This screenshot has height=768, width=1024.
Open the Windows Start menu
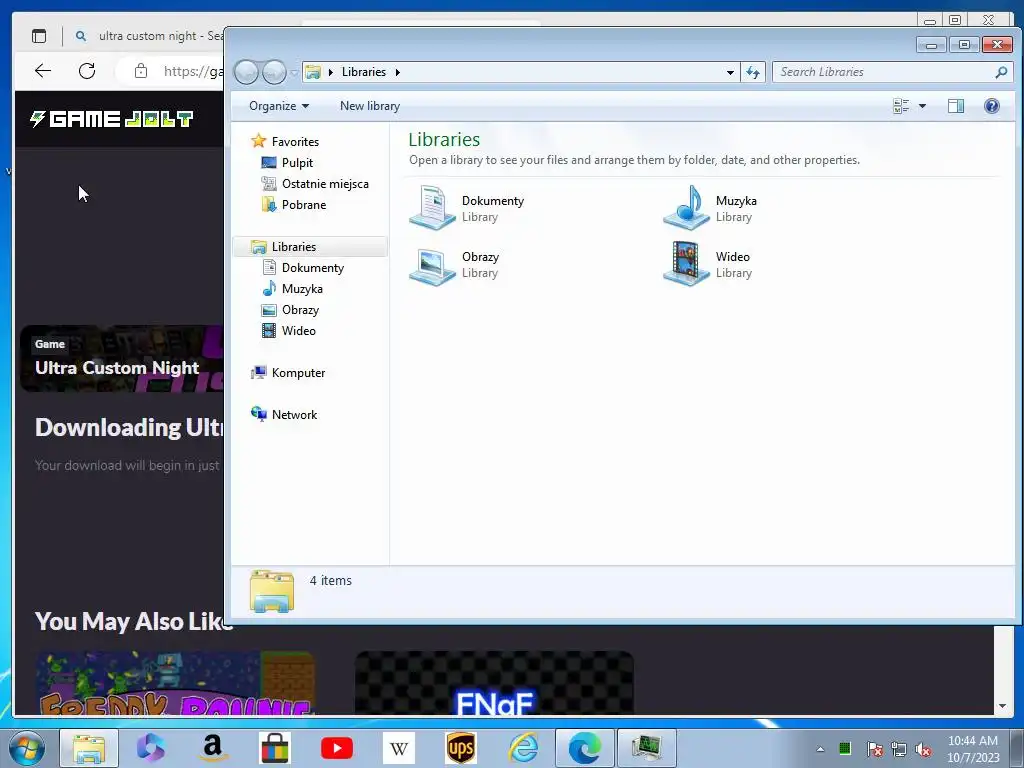coord(27,748)
